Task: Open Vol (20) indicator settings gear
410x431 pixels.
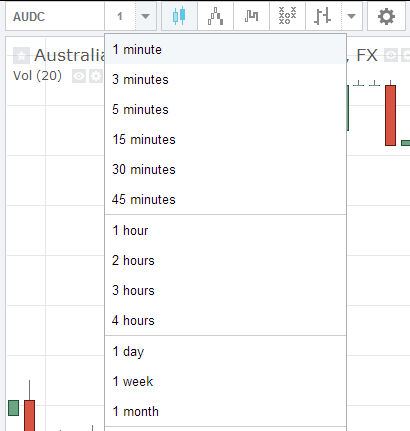Action: pos(96,77)
